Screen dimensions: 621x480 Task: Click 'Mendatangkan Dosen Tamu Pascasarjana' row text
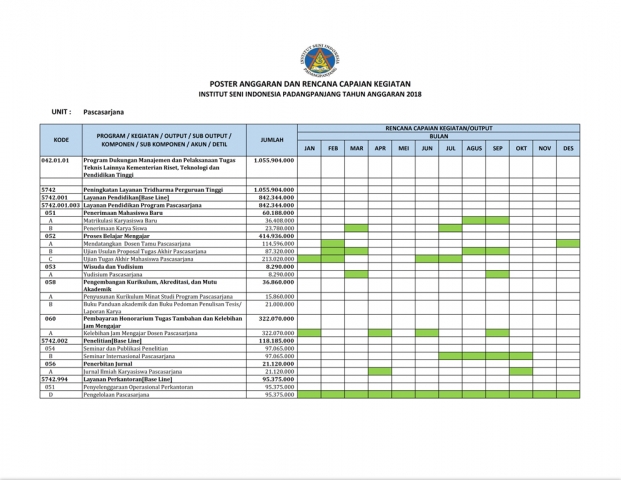point(137,244)
